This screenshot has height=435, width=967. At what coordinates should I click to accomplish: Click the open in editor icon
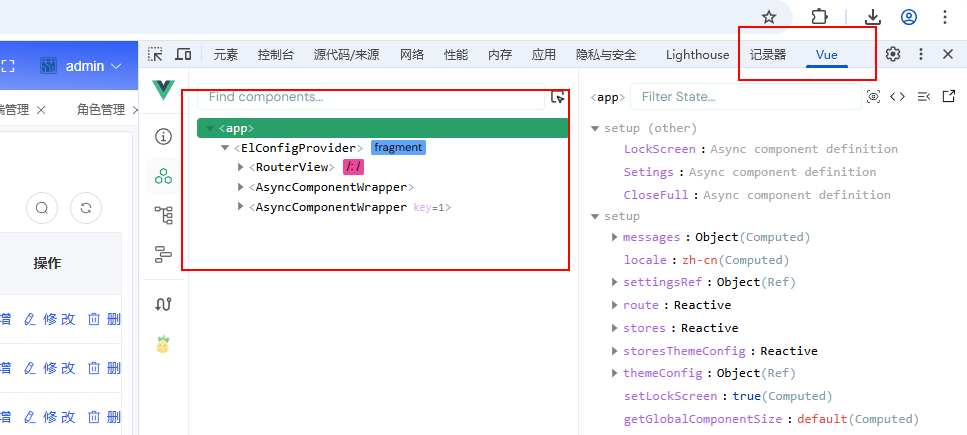pyautogui.click(x=923, y=97)
